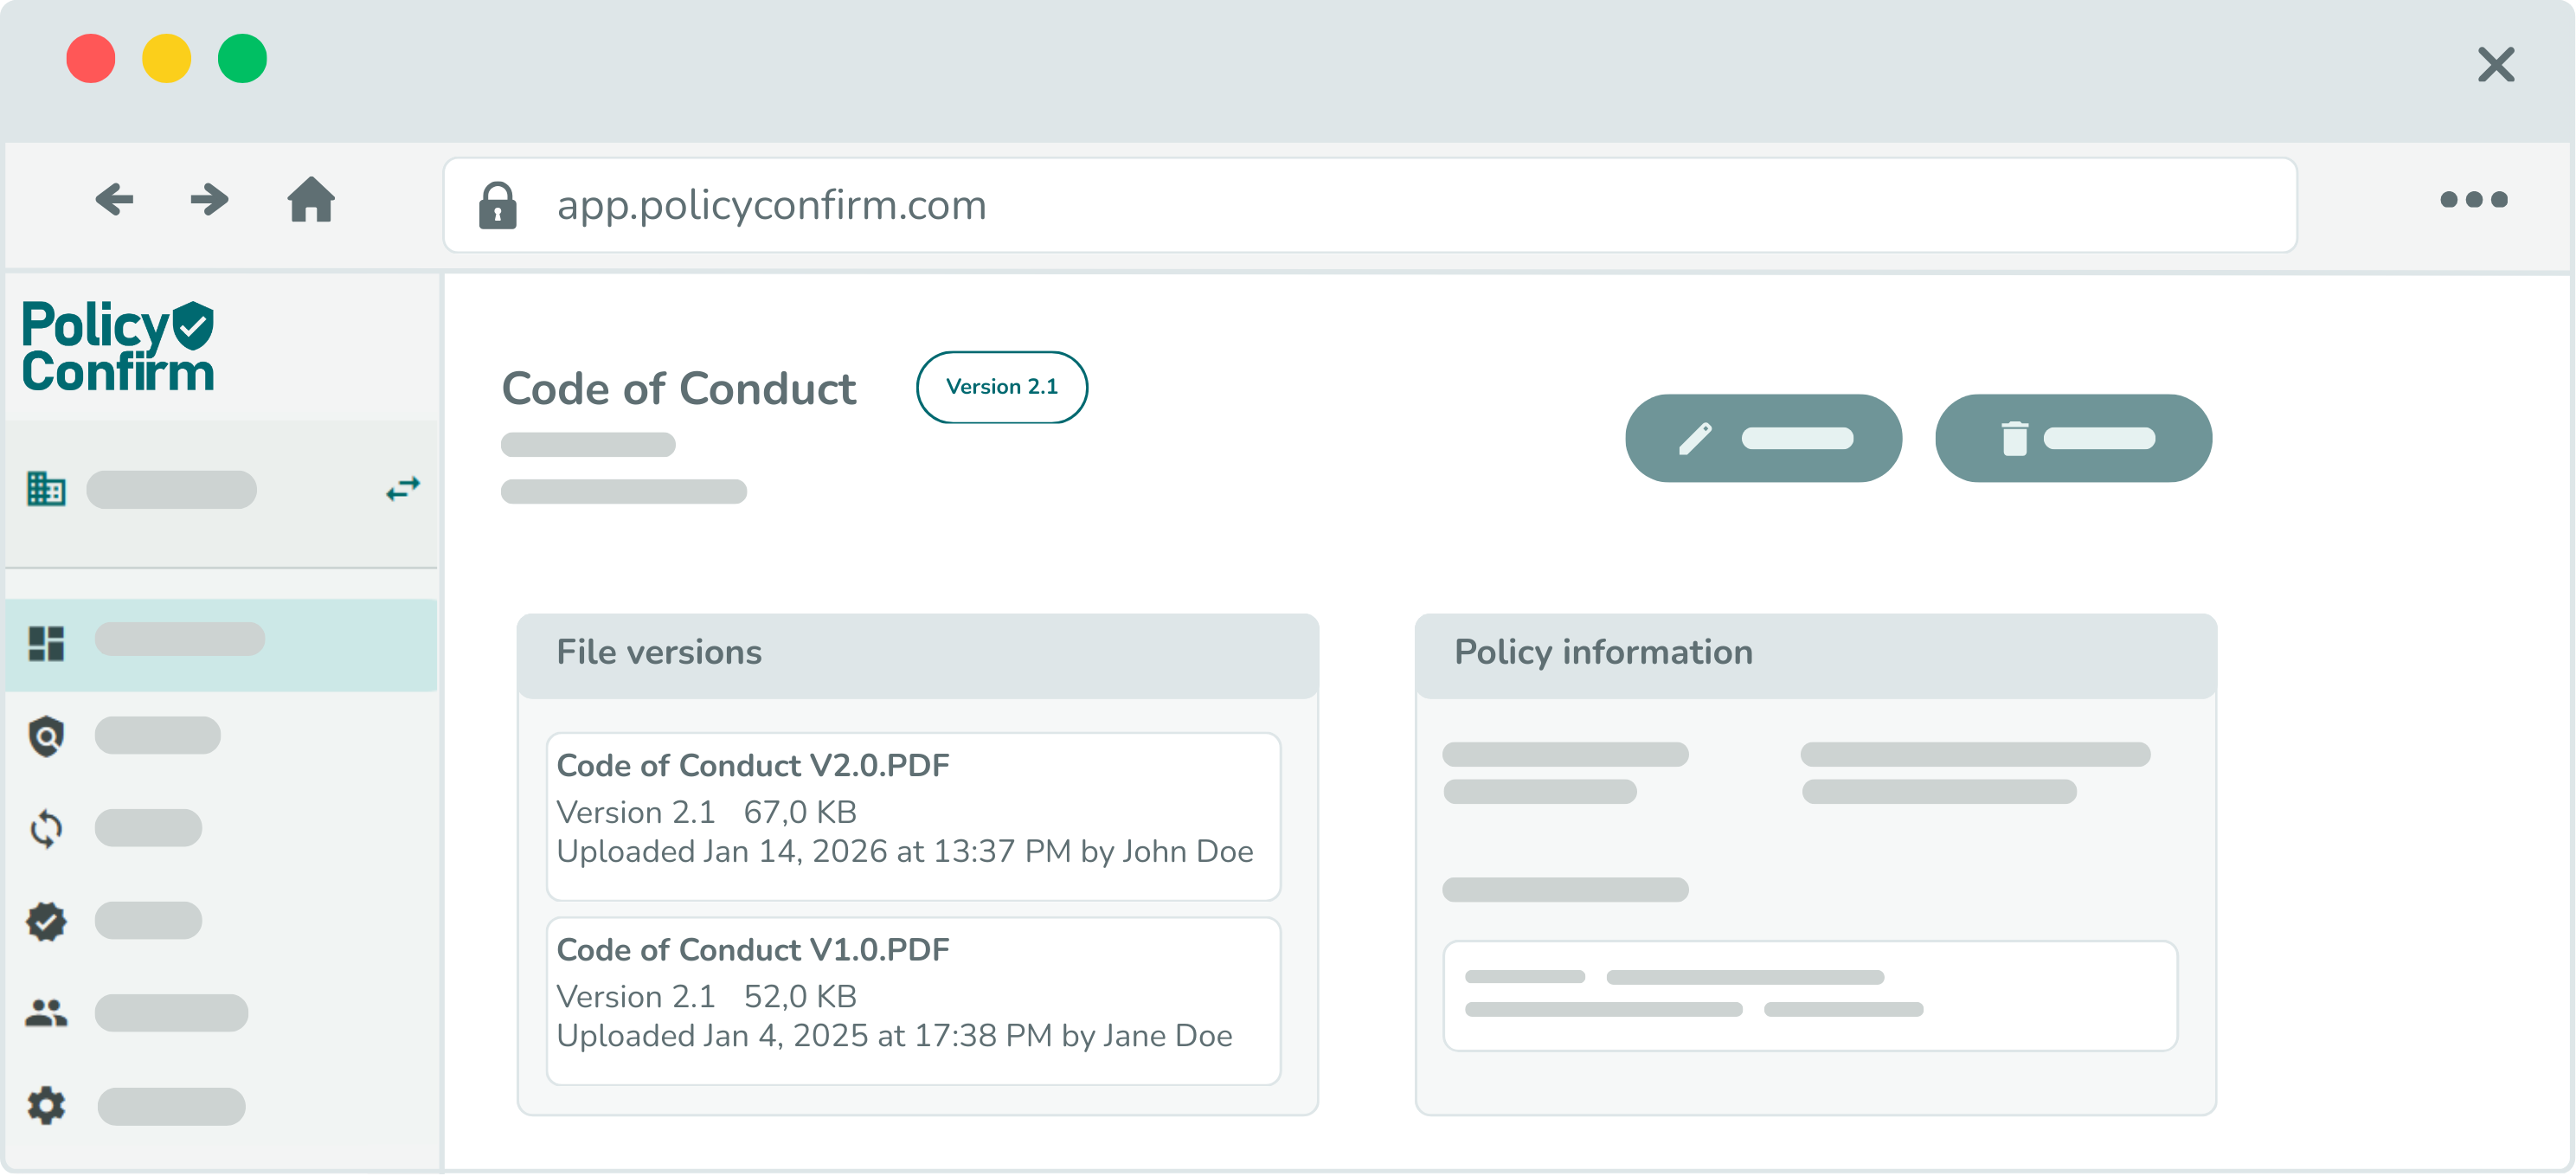Switch organization using swap arrows icon
Screen dimensions: 2576x1176
click(x=403, y=489)
